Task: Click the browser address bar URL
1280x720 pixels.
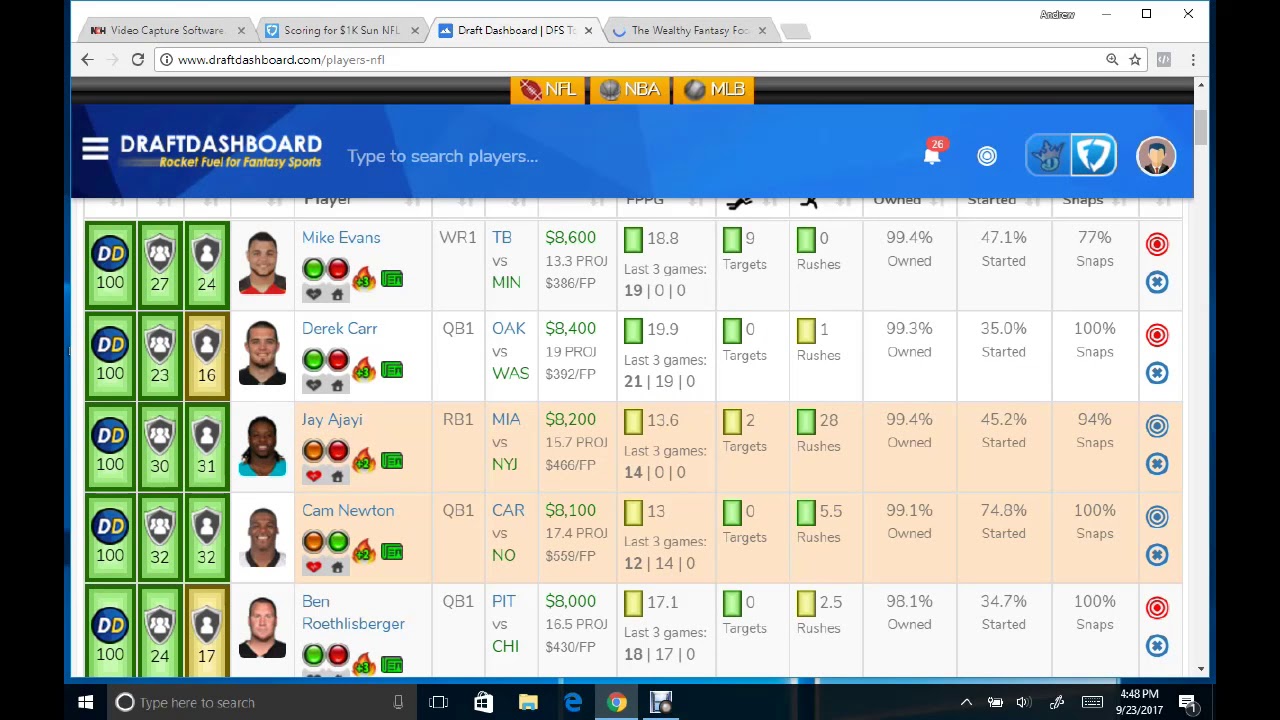Action: pyautogui.click(x=281, y=60)
